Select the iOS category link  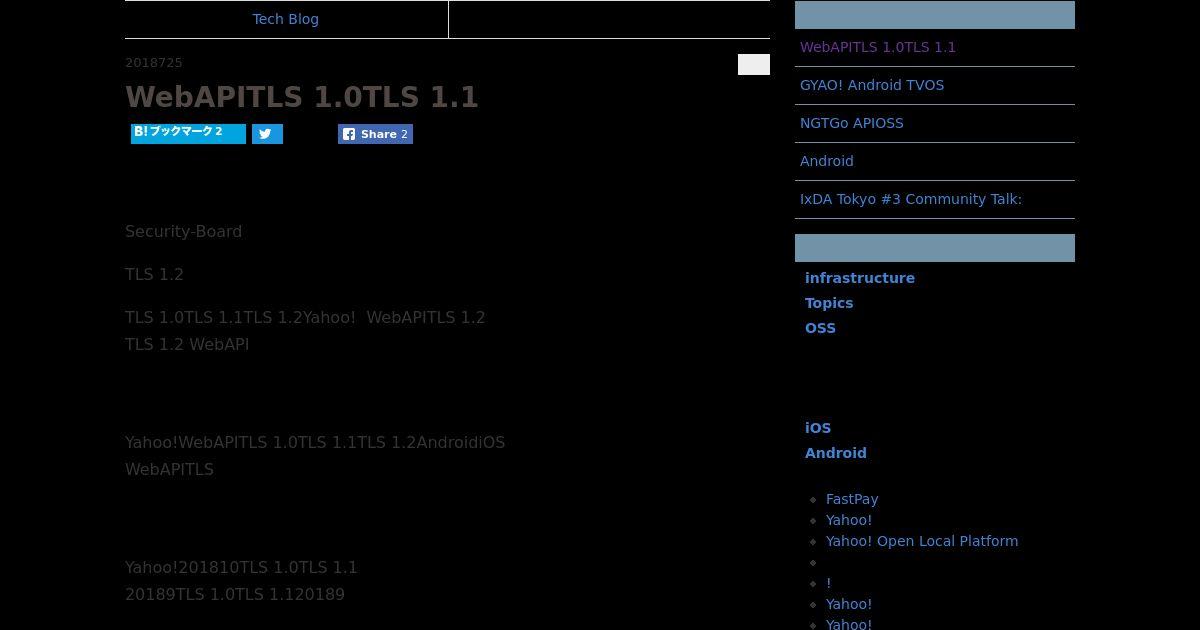pyautogui.click(x=818, y=428)
